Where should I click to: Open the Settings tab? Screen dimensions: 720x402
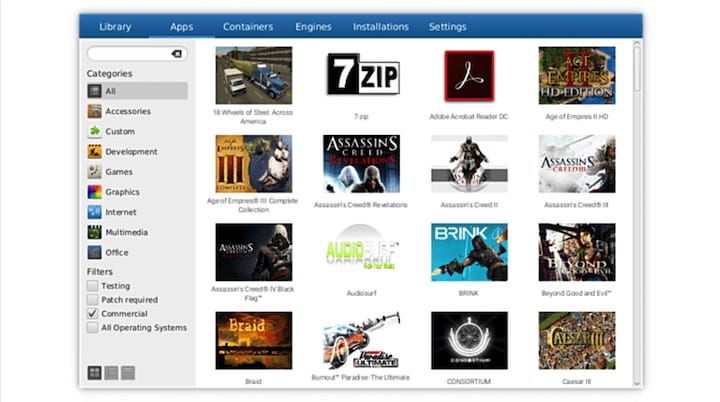point(448,27)
